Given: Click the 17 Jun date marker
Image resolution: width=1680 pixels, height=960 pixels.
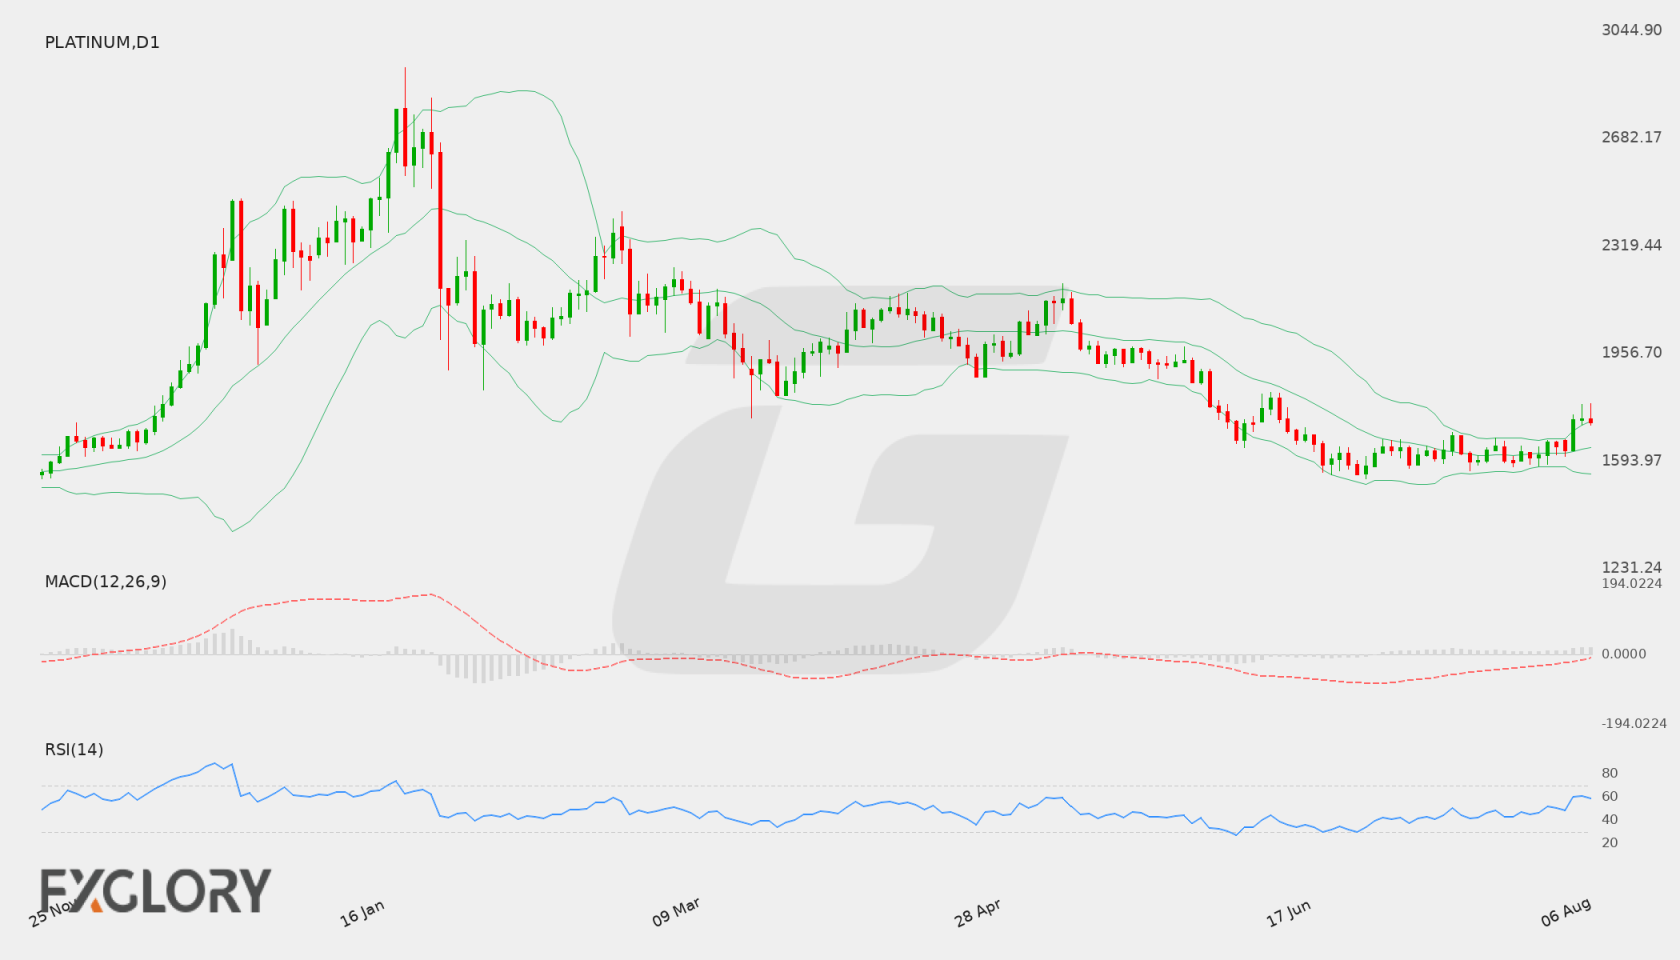Looking at the screenshot, I should coord(1288,912).
